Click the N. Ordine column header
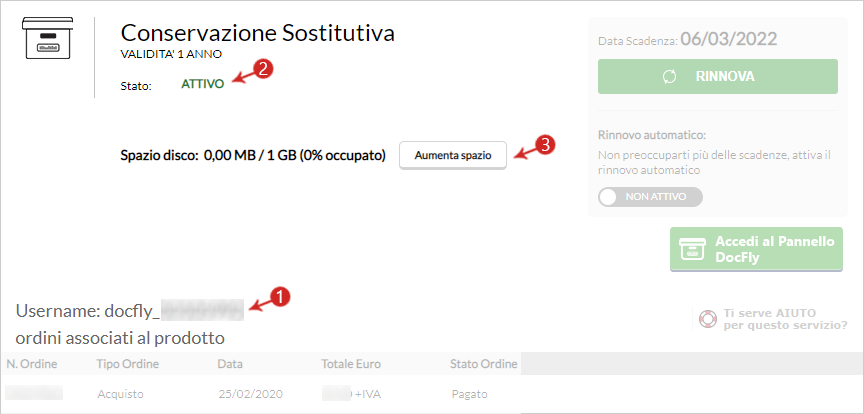Viewport: 864px width, 414px height. click(32, 364)
